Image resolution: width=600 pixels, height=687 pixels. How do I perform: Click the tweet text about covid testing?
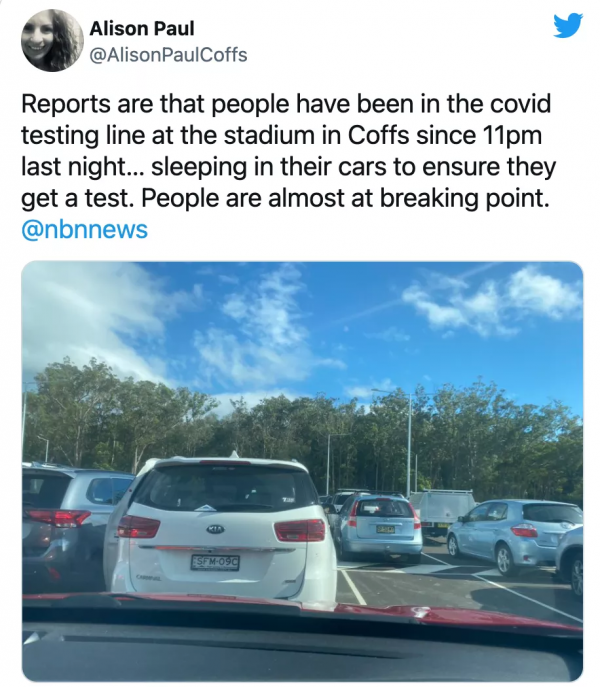pyautogui.click(x=288, y=152)
